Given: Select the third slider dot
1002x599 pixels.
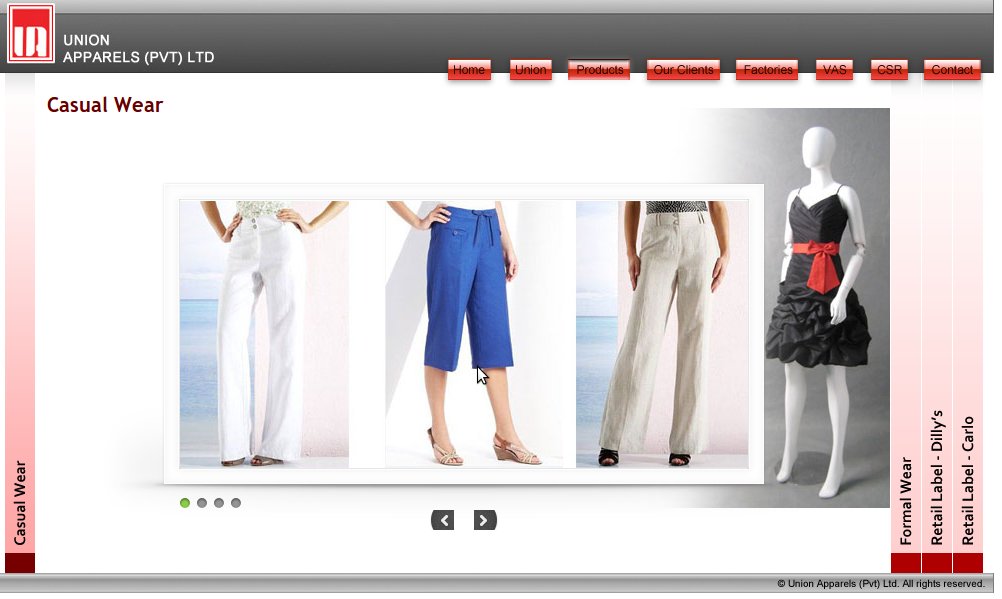Looking at the screenshot, I should click(219, 503).
